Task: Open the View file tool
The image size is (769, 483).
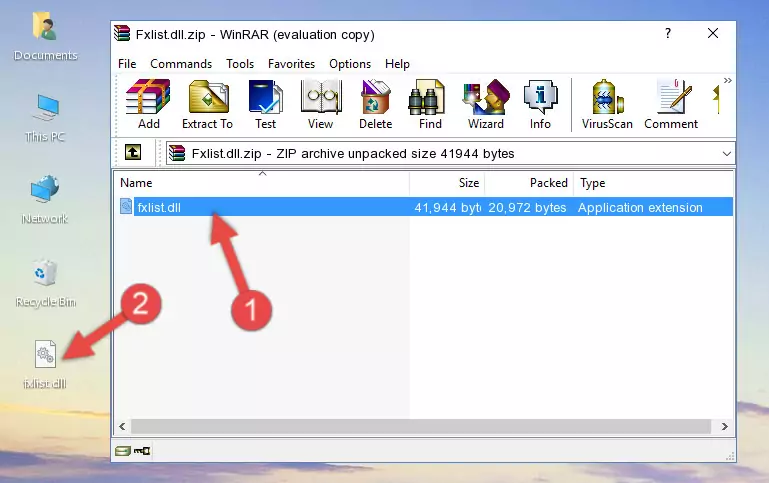Action: 321,104
